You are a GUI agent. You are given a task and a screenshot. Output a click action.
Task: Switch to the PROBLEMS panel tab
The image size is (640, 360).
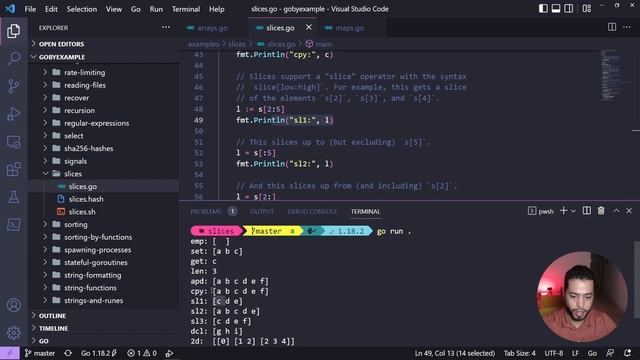click(x=206, y=211)
